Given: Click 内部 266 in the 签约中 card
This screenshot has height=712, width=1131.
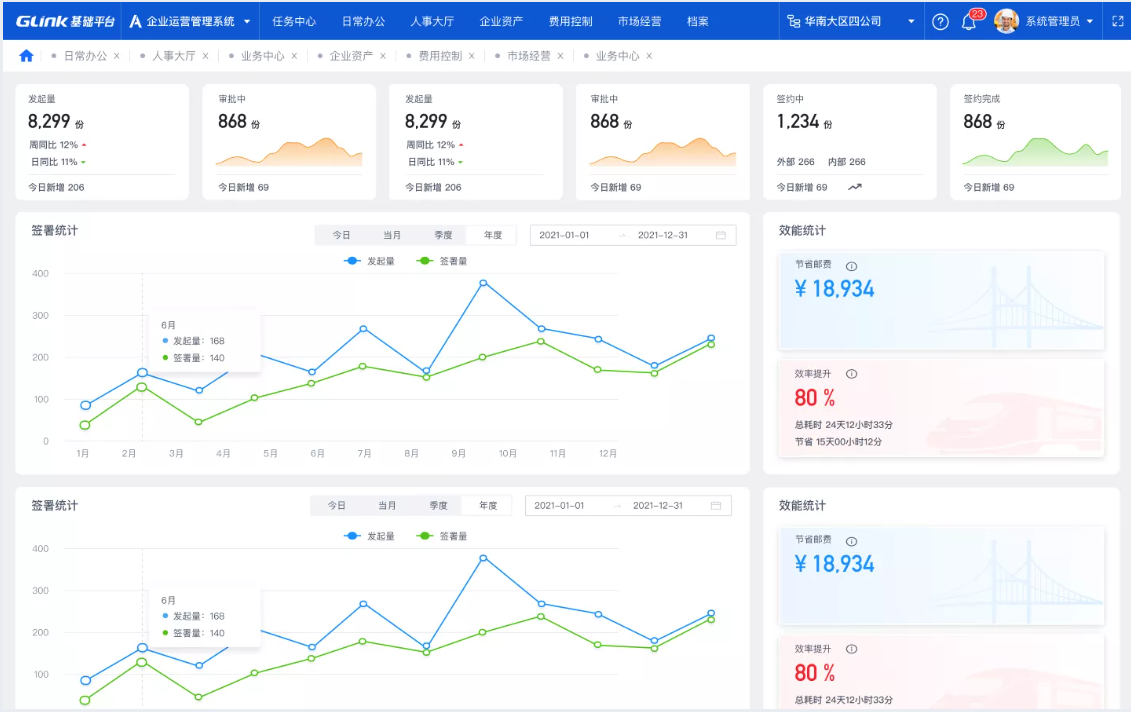Looking at the screenshot, I should [x=847, y=162].
